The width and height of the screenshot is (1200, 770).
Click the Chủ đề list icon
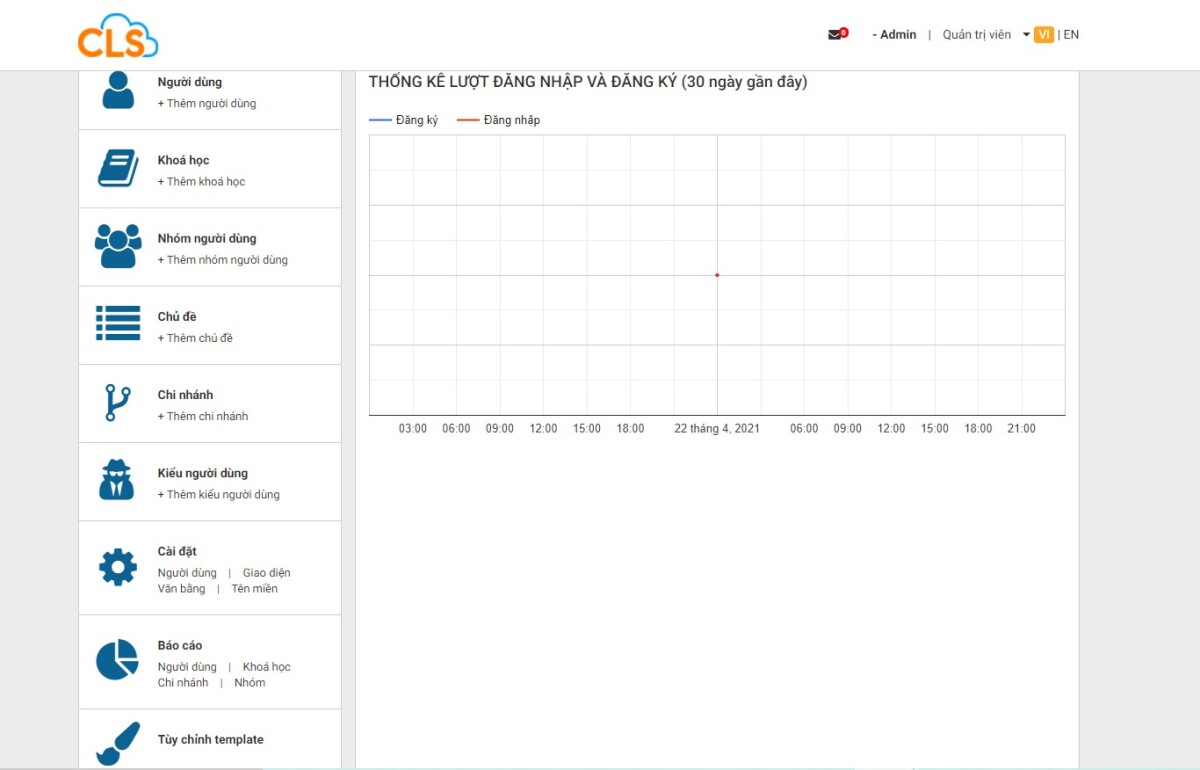click(x=118, y=324)
